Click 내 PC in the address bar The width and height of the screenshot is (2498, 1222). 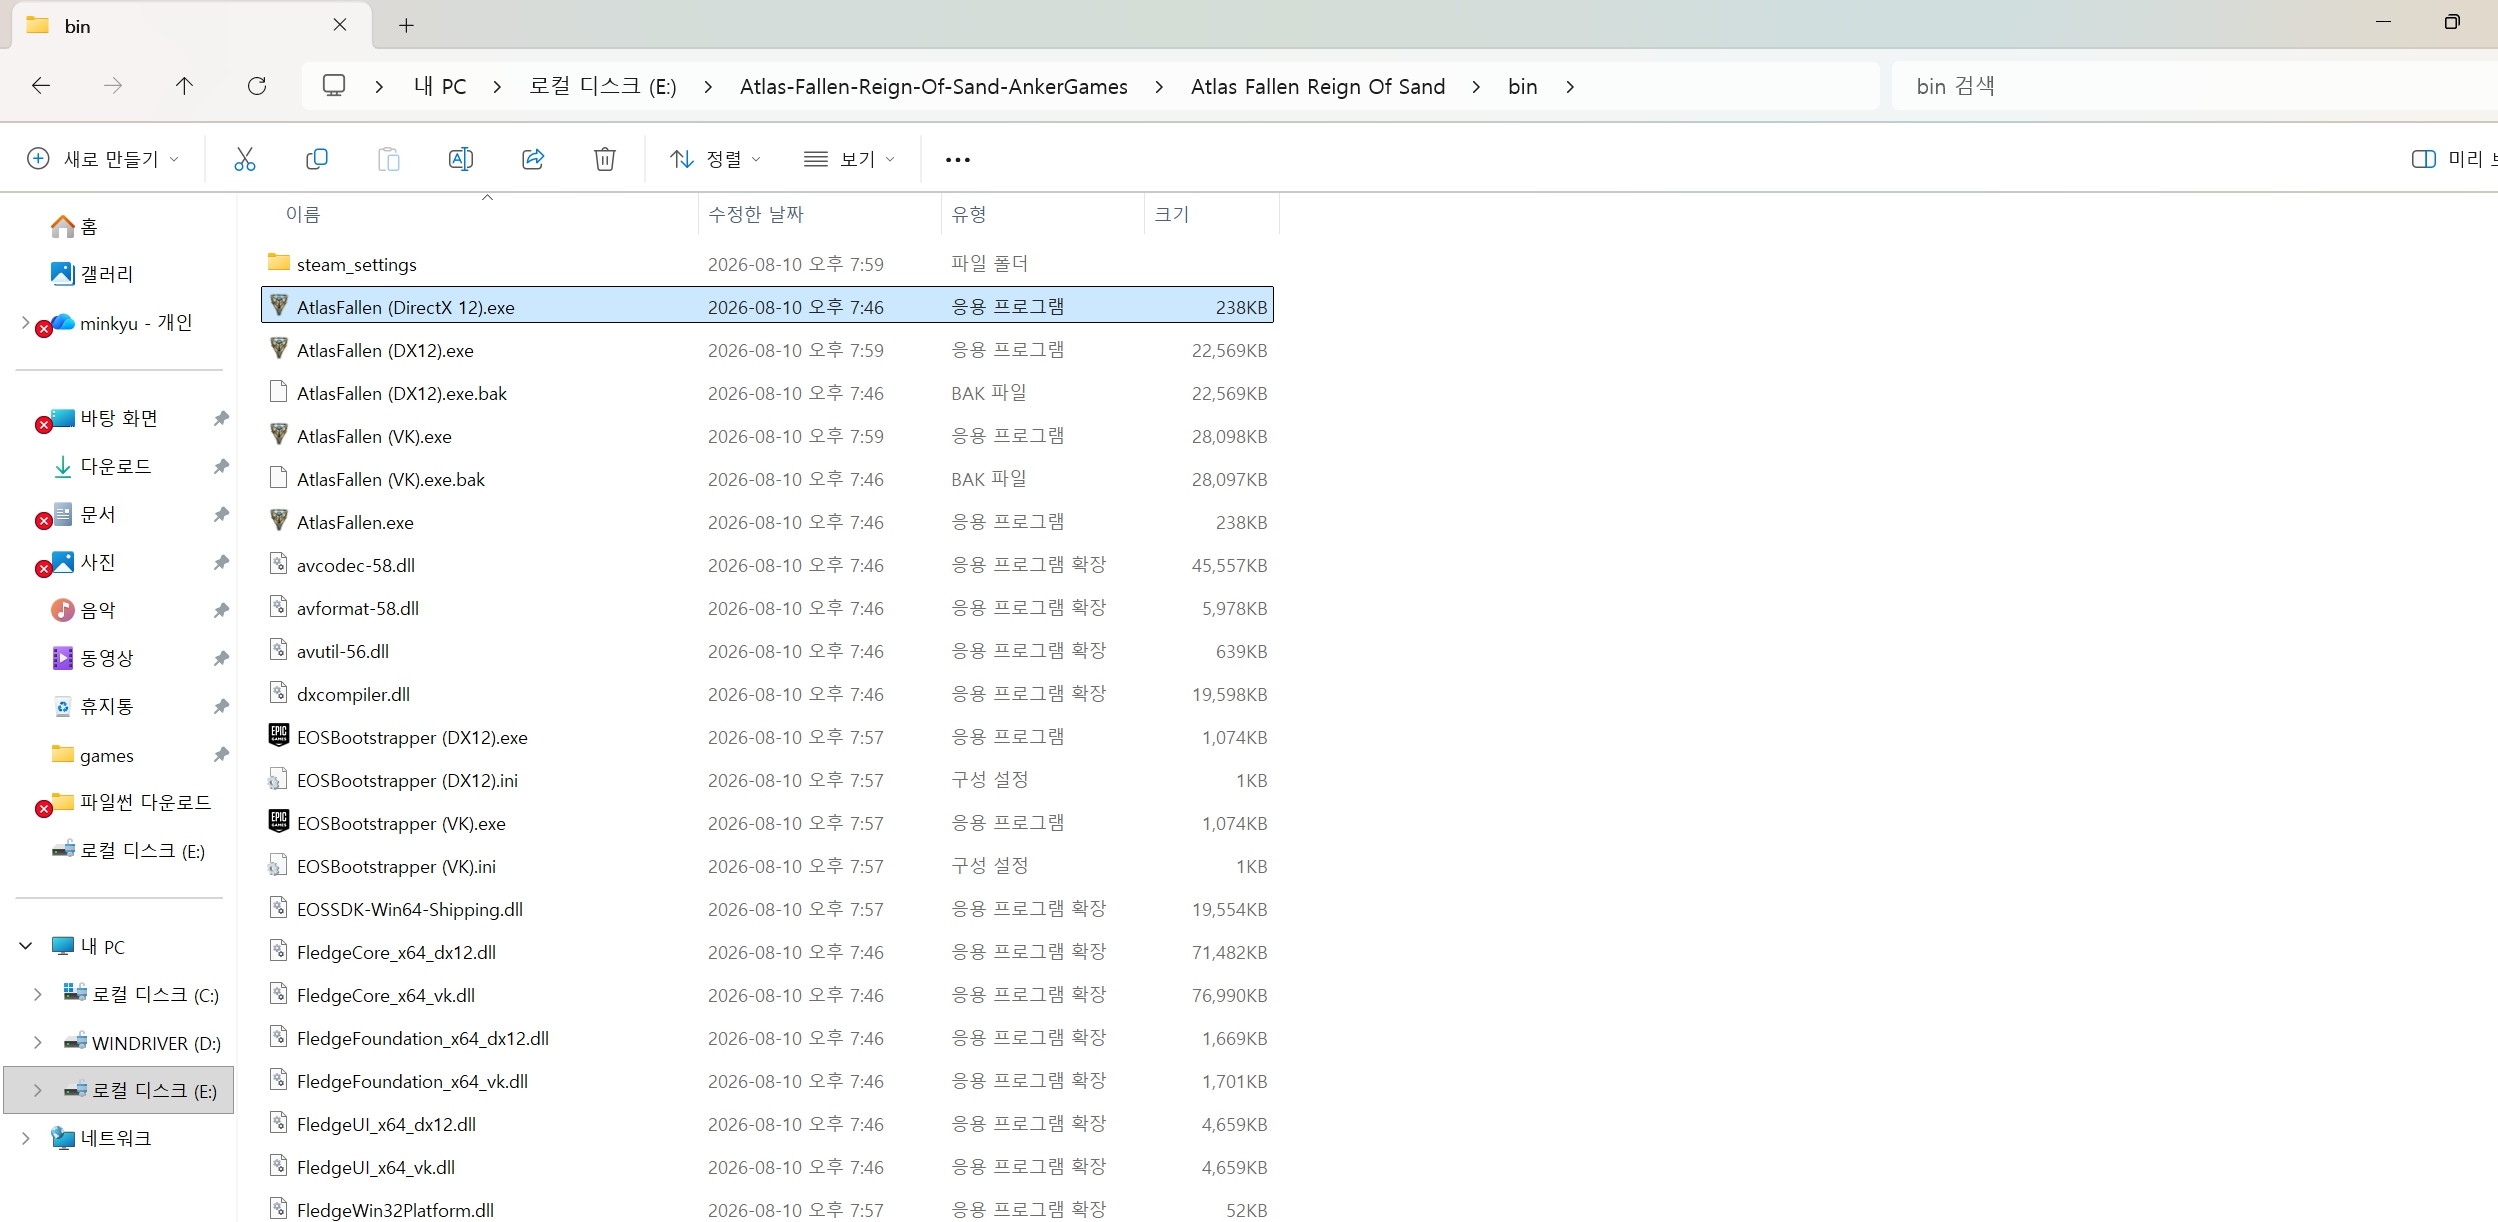[440, 87]
